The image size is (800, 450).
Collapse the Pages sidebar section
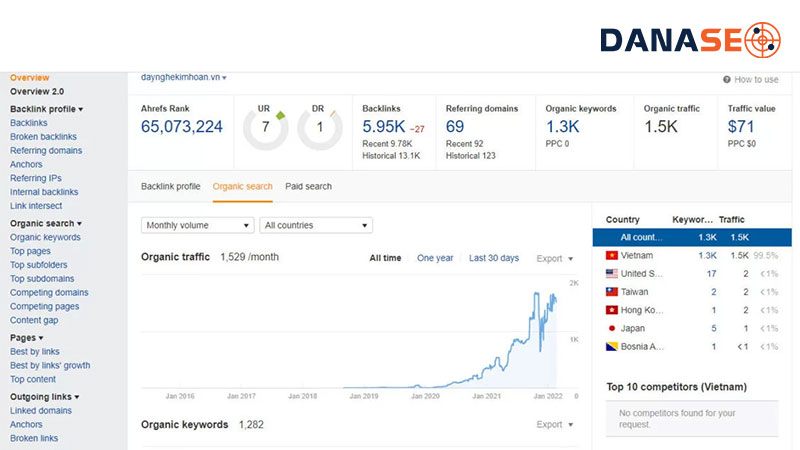click(27, 338)
